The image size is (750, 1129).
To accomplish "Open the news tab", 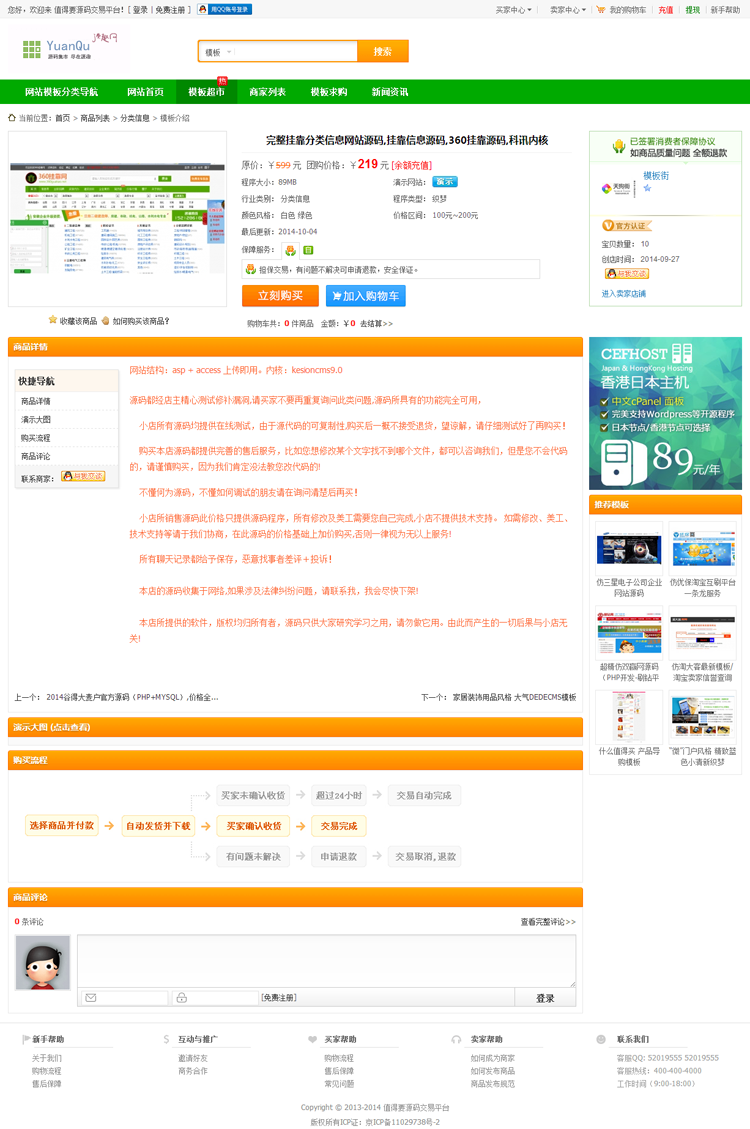I will click(390, 92).
